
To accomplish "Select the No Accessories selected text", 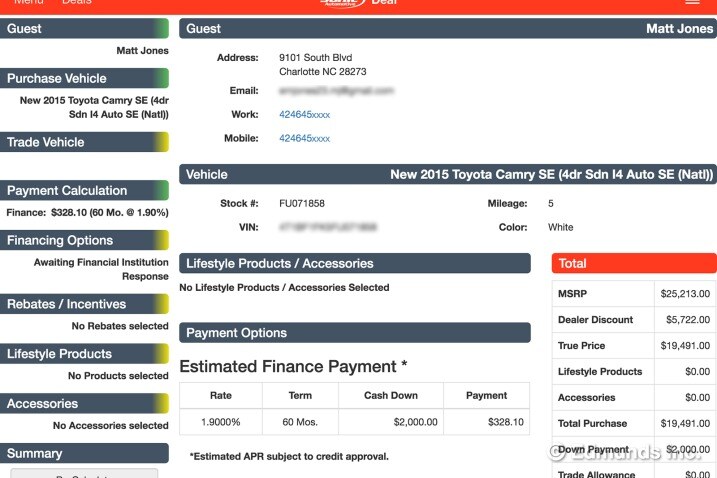I will pyautogui.click(x=111, y=425).
